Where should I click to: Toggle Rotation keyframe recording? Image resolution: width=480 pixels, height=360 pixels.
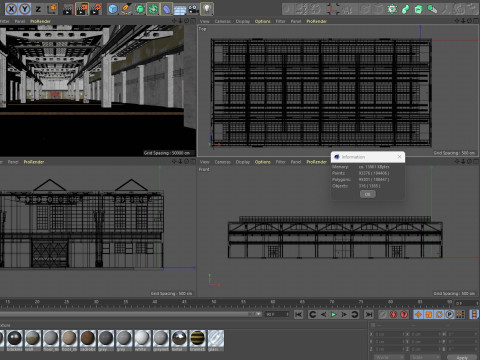[x=439, y=314]
